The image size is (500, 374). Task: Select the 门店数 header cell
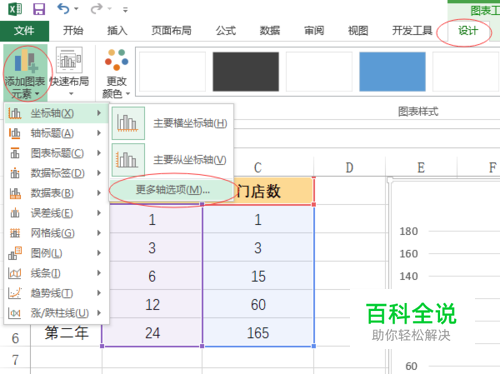[x=258, y=191]
